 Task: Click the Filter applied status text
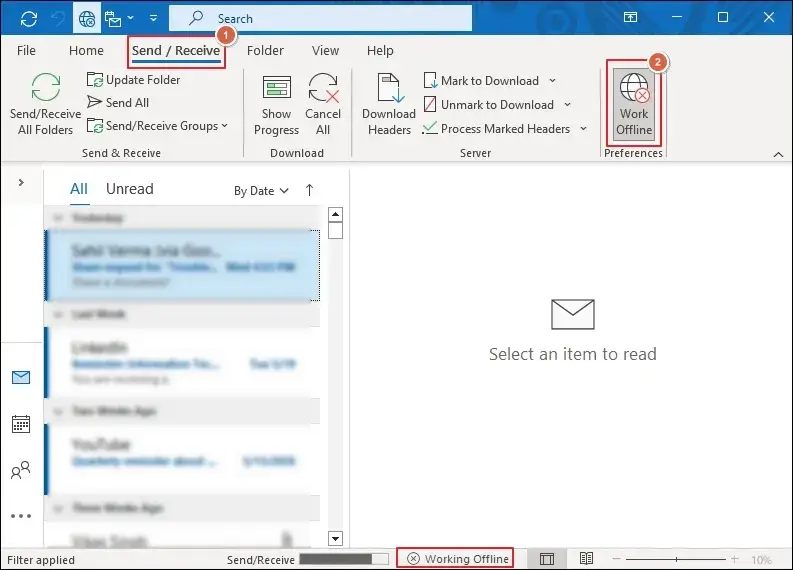[41, 560]
